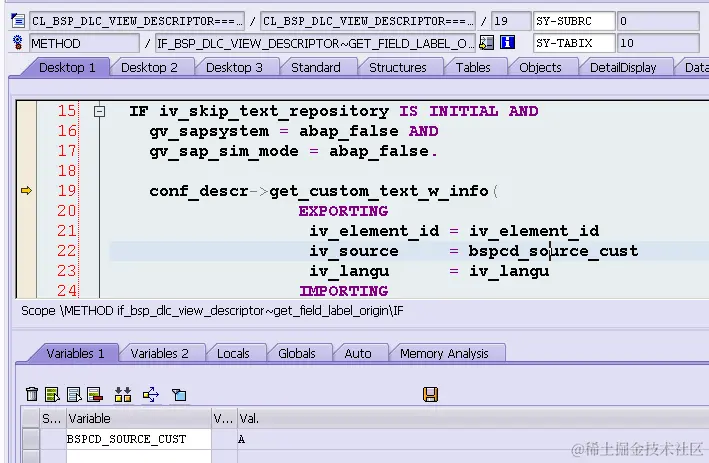Click the EXPORTING keyword at line 20

click(343, 211)
